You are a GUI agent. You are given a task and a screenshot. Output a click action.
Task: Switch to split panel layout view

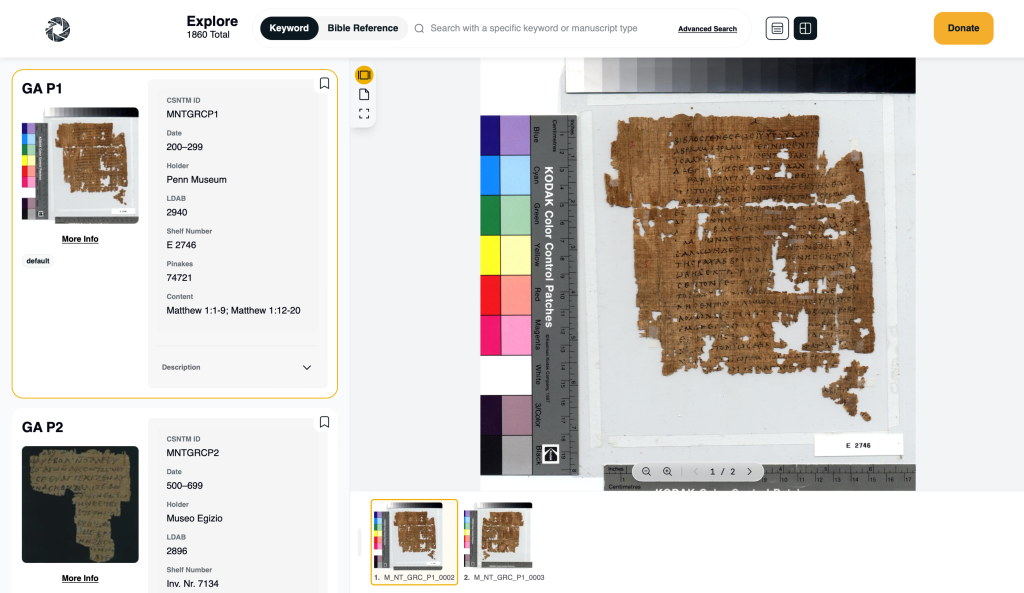coord(805,29)
